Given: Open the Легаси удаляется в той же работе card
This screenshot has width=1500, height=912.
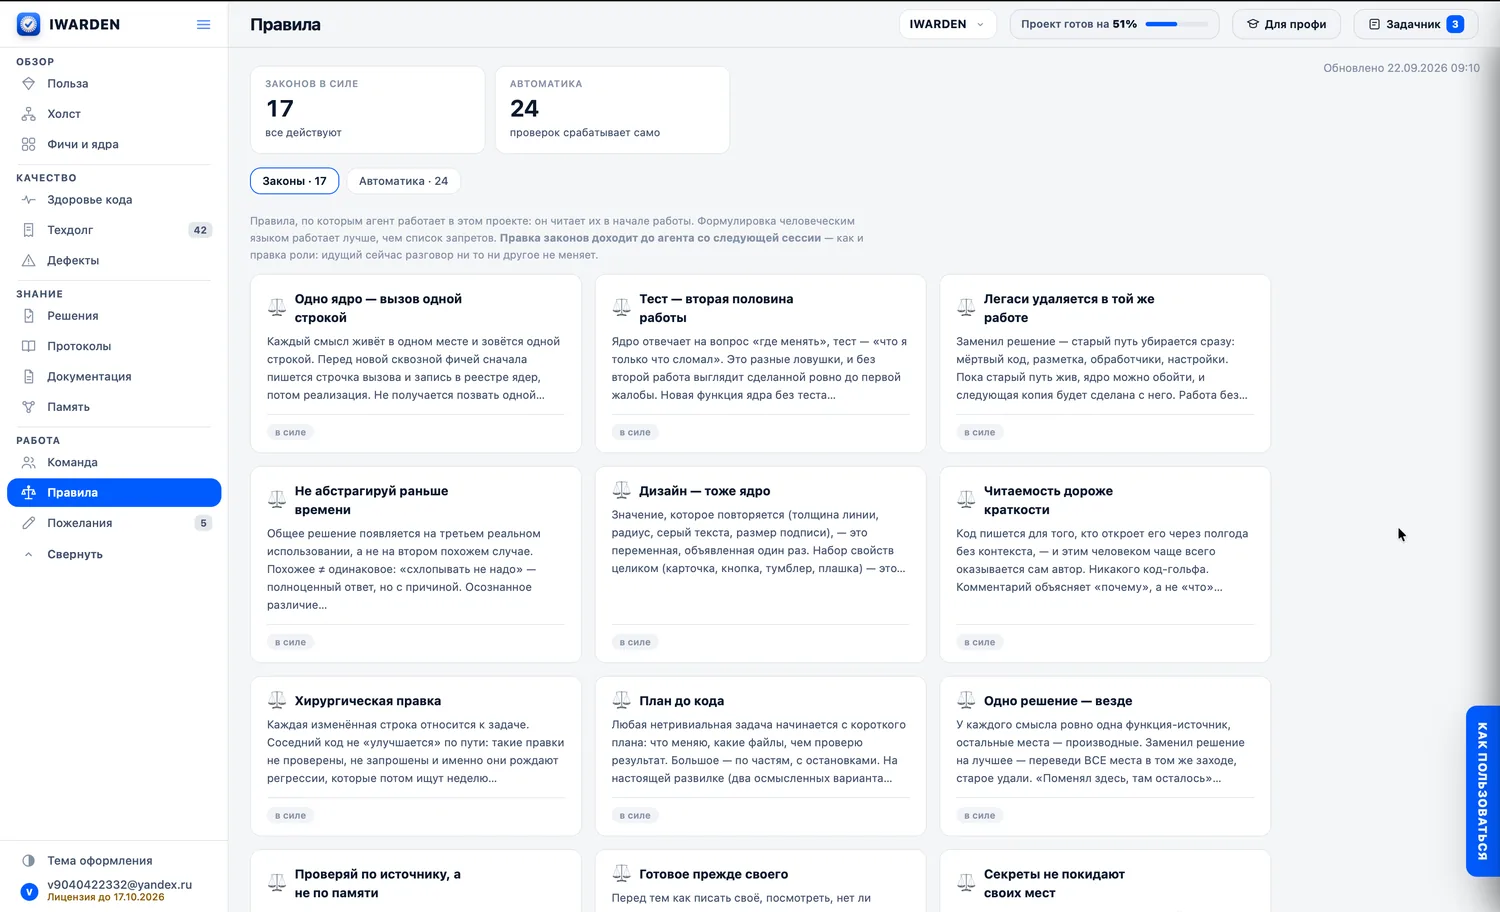Looking at the screenshot, I should [x=1105, y=363].
